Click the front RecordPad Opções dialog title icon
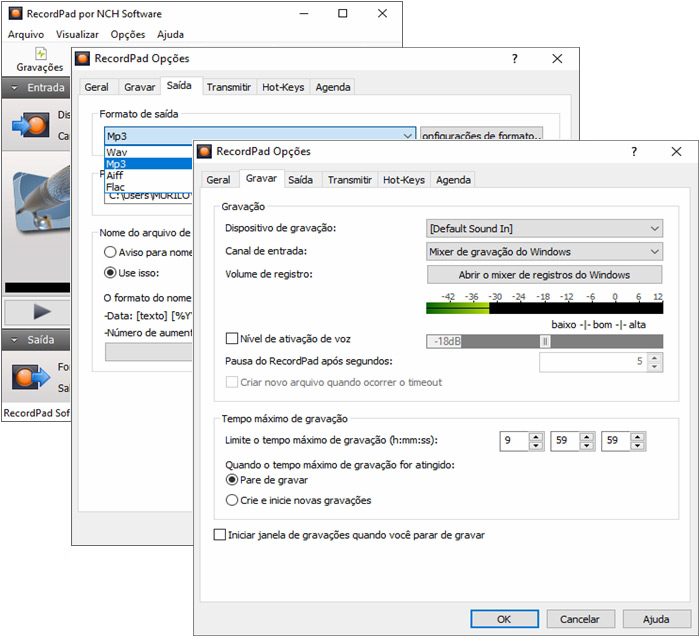700x637 pixels. (204, 151)
